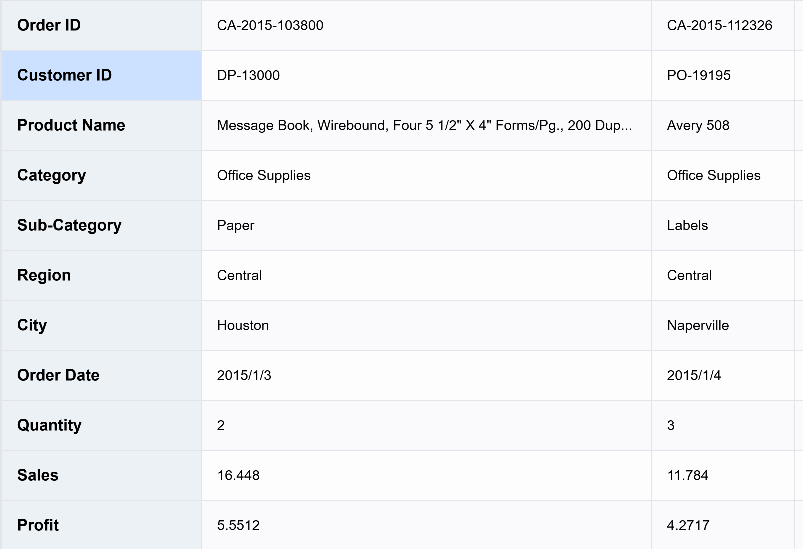Viewport: 803px width, 549px height.
Task: Select the Quantity row header
Action: [100, 425]
